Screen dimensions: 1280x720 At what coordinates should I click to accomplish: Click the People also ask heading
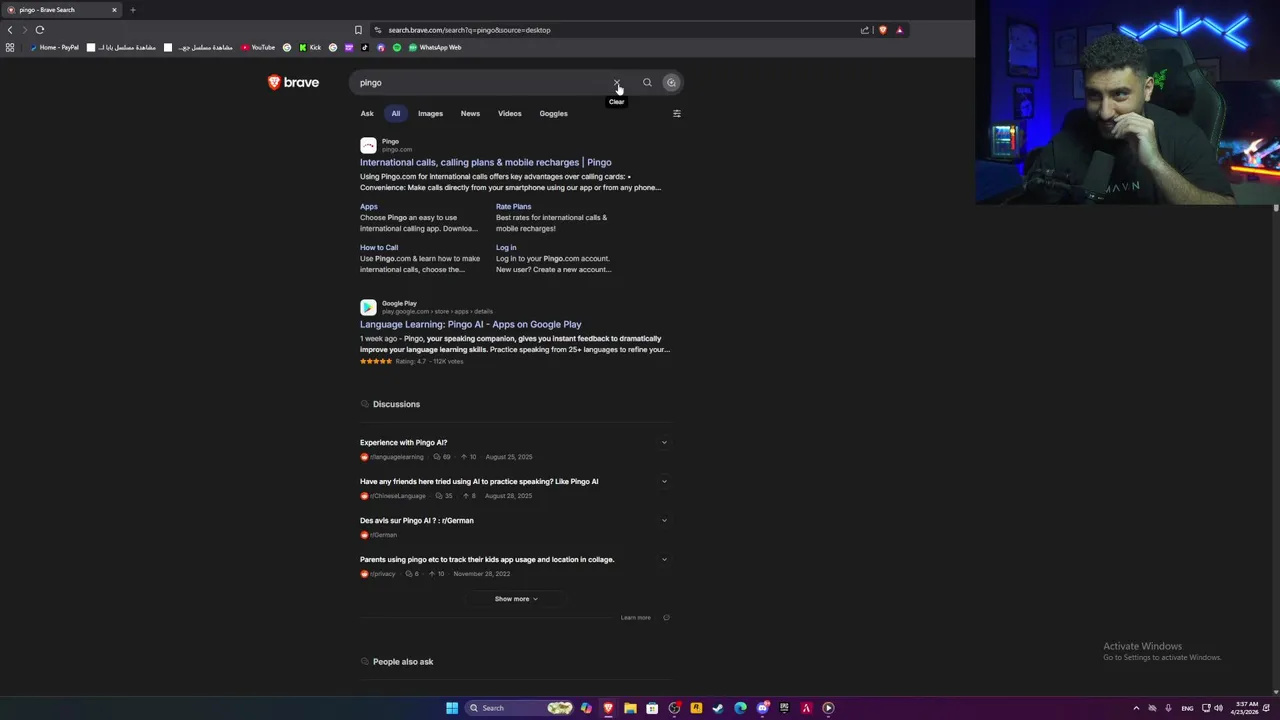tap(403, 662)
